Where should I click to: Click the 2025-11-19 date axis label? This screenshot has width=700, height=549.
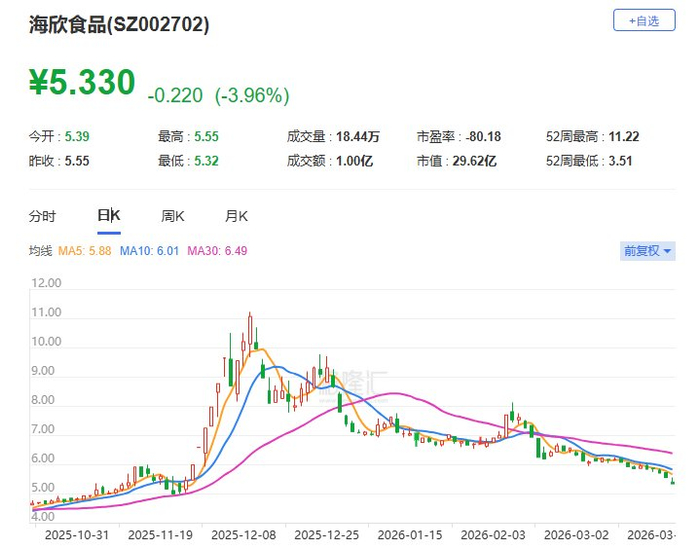[160, 535]
